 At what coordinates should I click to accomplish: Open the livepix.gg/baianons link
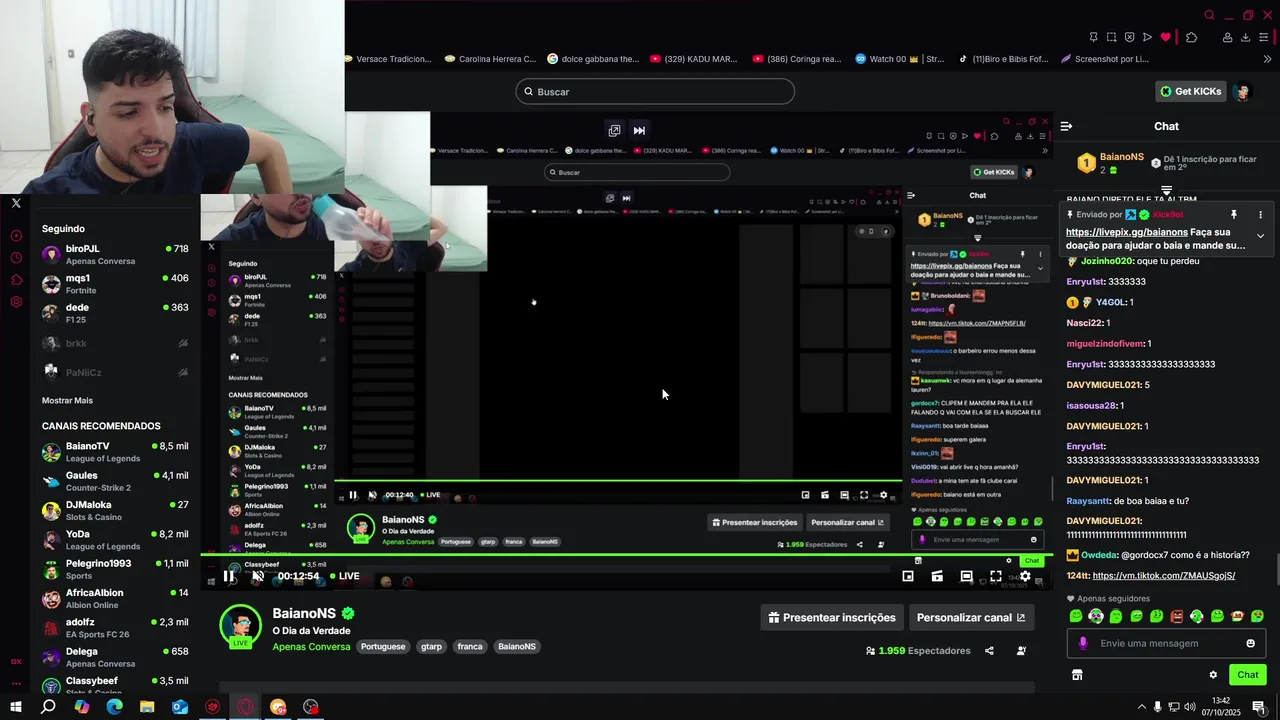click(x=1127, y=232)
